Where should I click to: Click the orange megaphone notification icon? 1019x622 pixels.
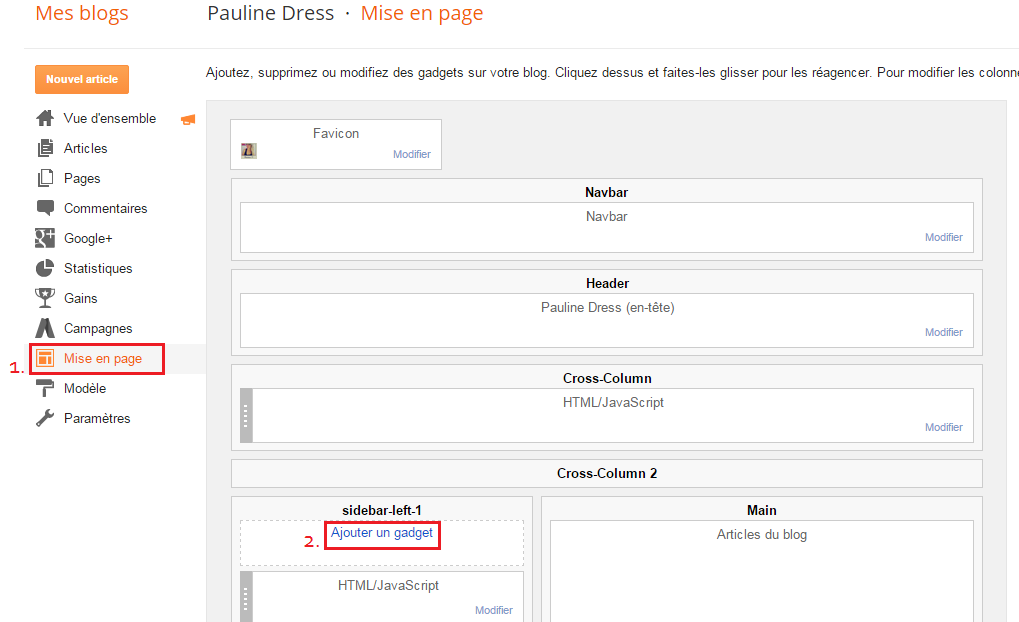[188, 119]
